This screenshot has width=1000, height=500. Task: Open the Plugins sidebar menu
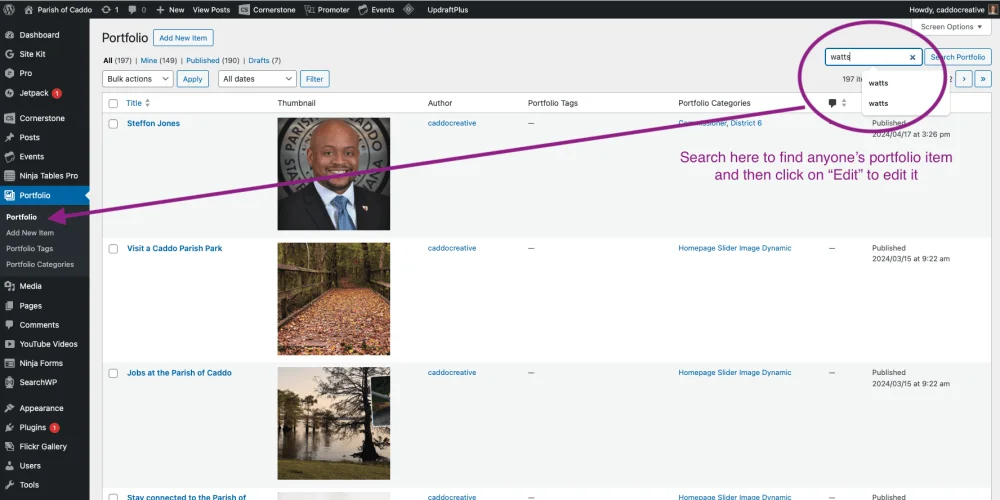tap(32, 427)
